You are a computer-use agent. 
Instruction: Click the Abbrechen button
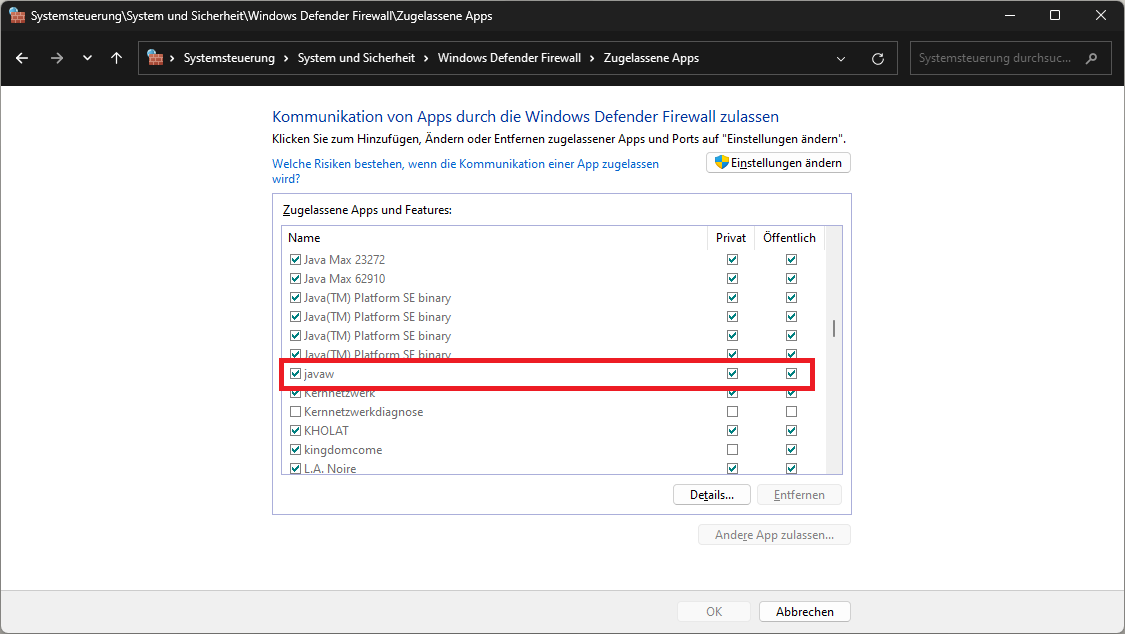point(805,612)
